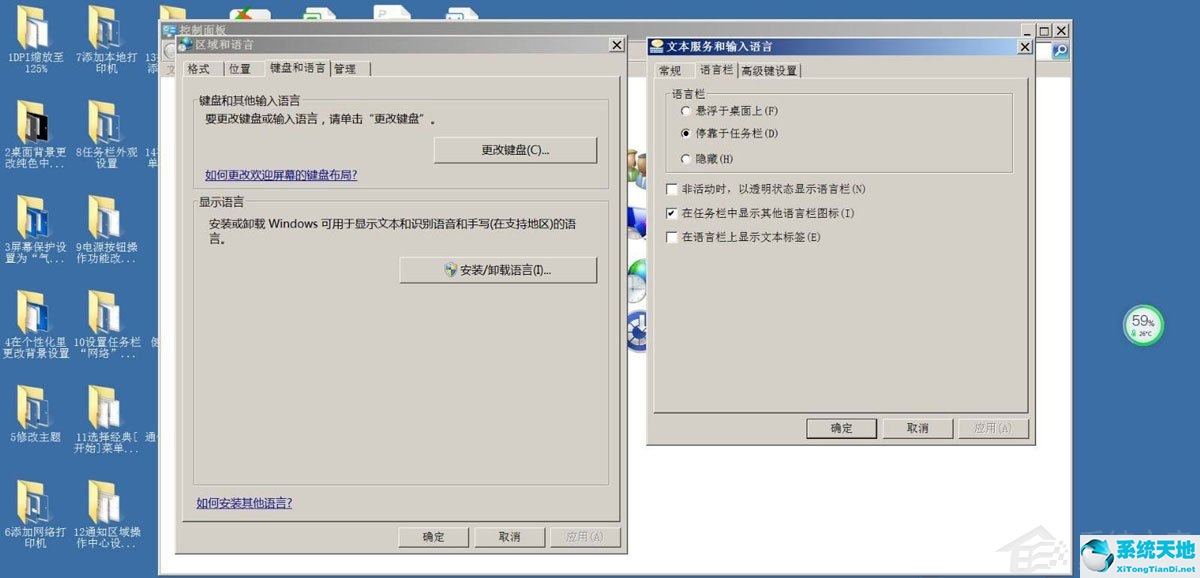Click the globe icon in 区域和语言 title bar
Image resolution: width=1200 pixels, height=578 pixels.
(x=185, y=45)
